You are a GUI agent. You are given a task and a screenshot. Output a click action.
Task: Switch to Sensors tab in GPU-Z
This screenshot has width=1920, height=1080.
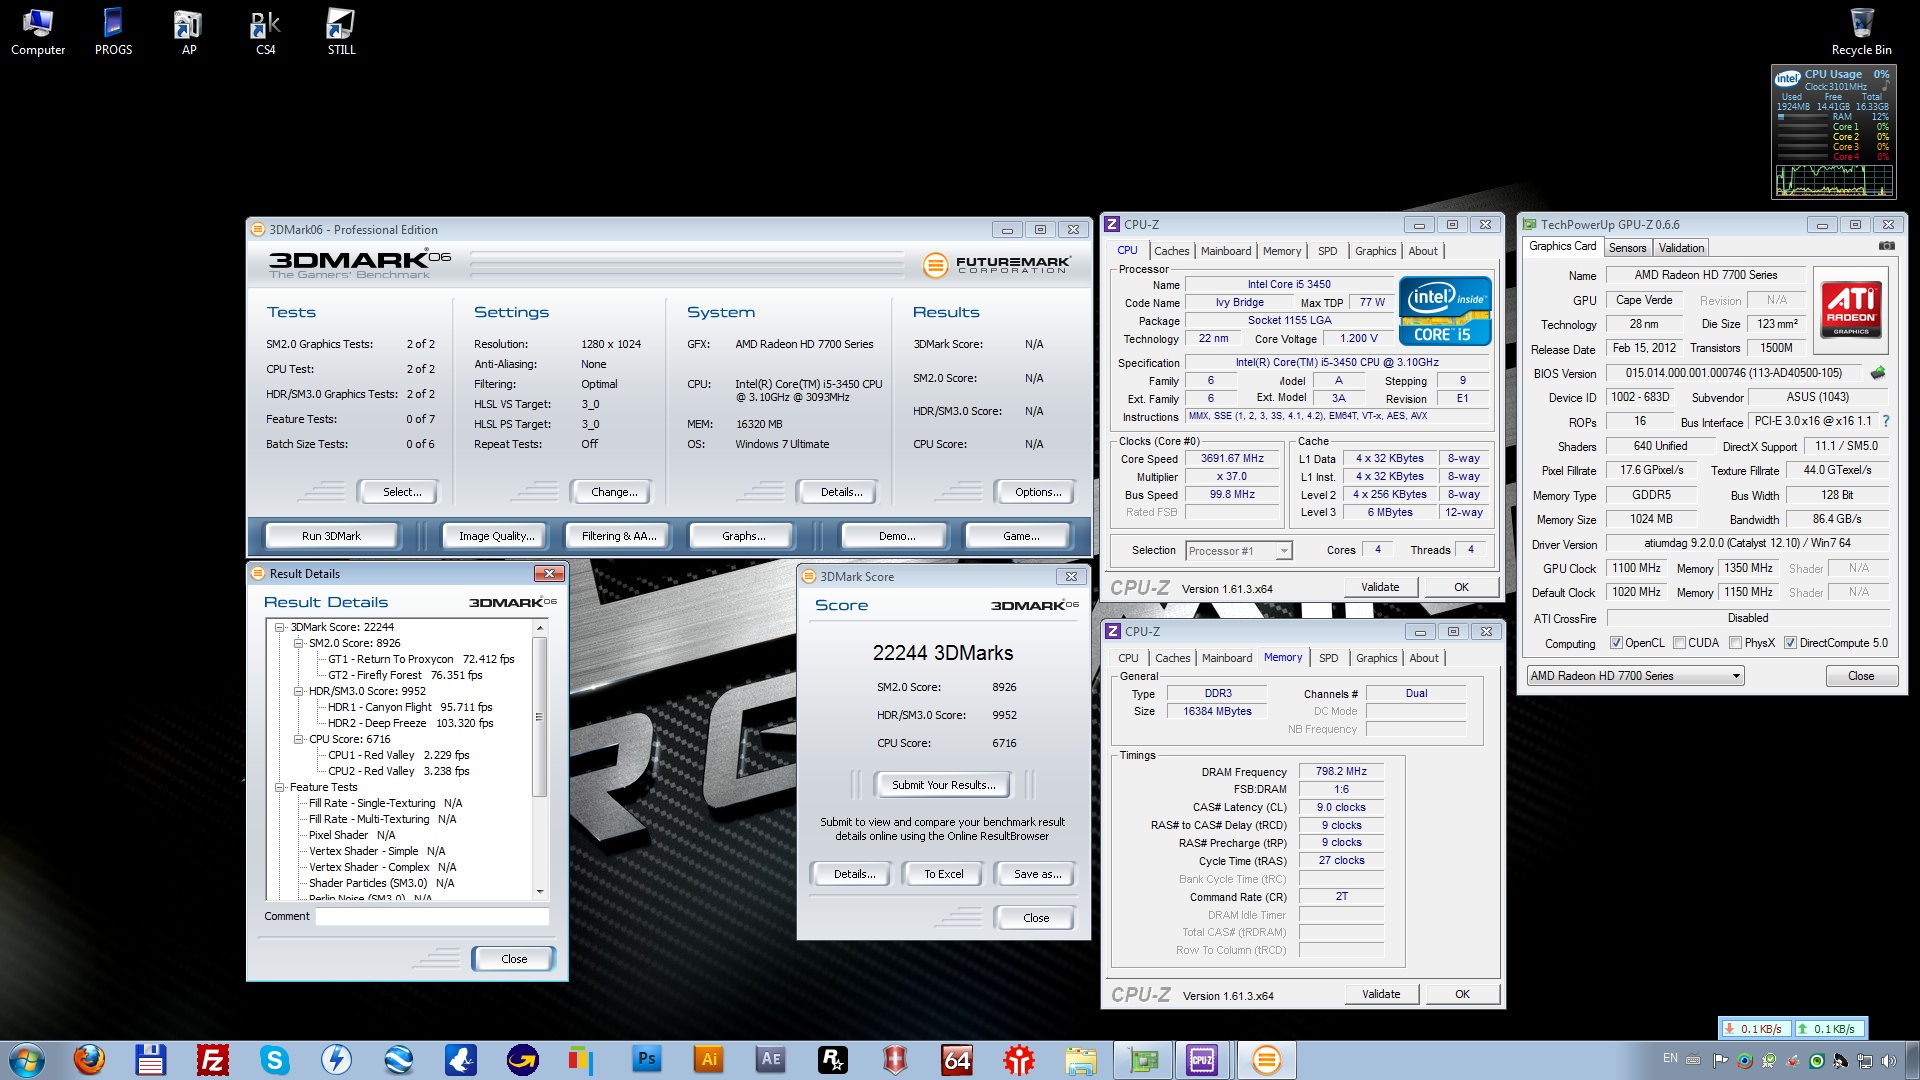(1627, 248)
